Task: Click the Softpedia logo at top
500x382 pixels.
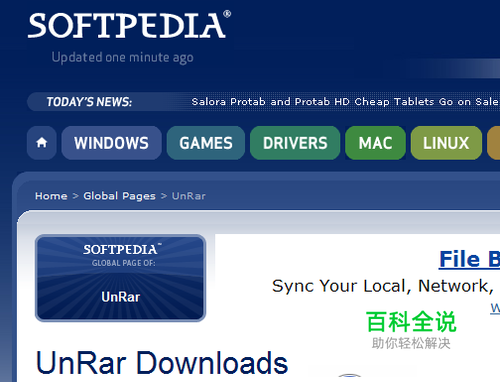Action: point(129,25)
